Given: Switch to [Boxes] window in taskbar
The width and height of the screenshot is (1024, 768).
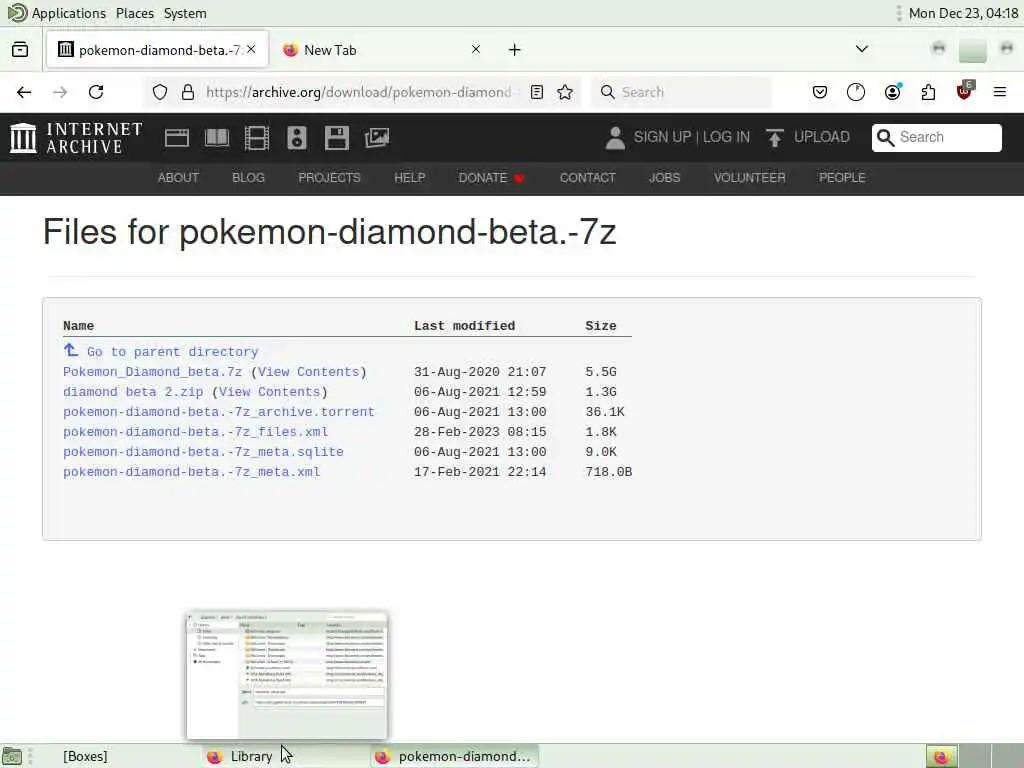Looking at the screenshot, I should coord(86,756).
